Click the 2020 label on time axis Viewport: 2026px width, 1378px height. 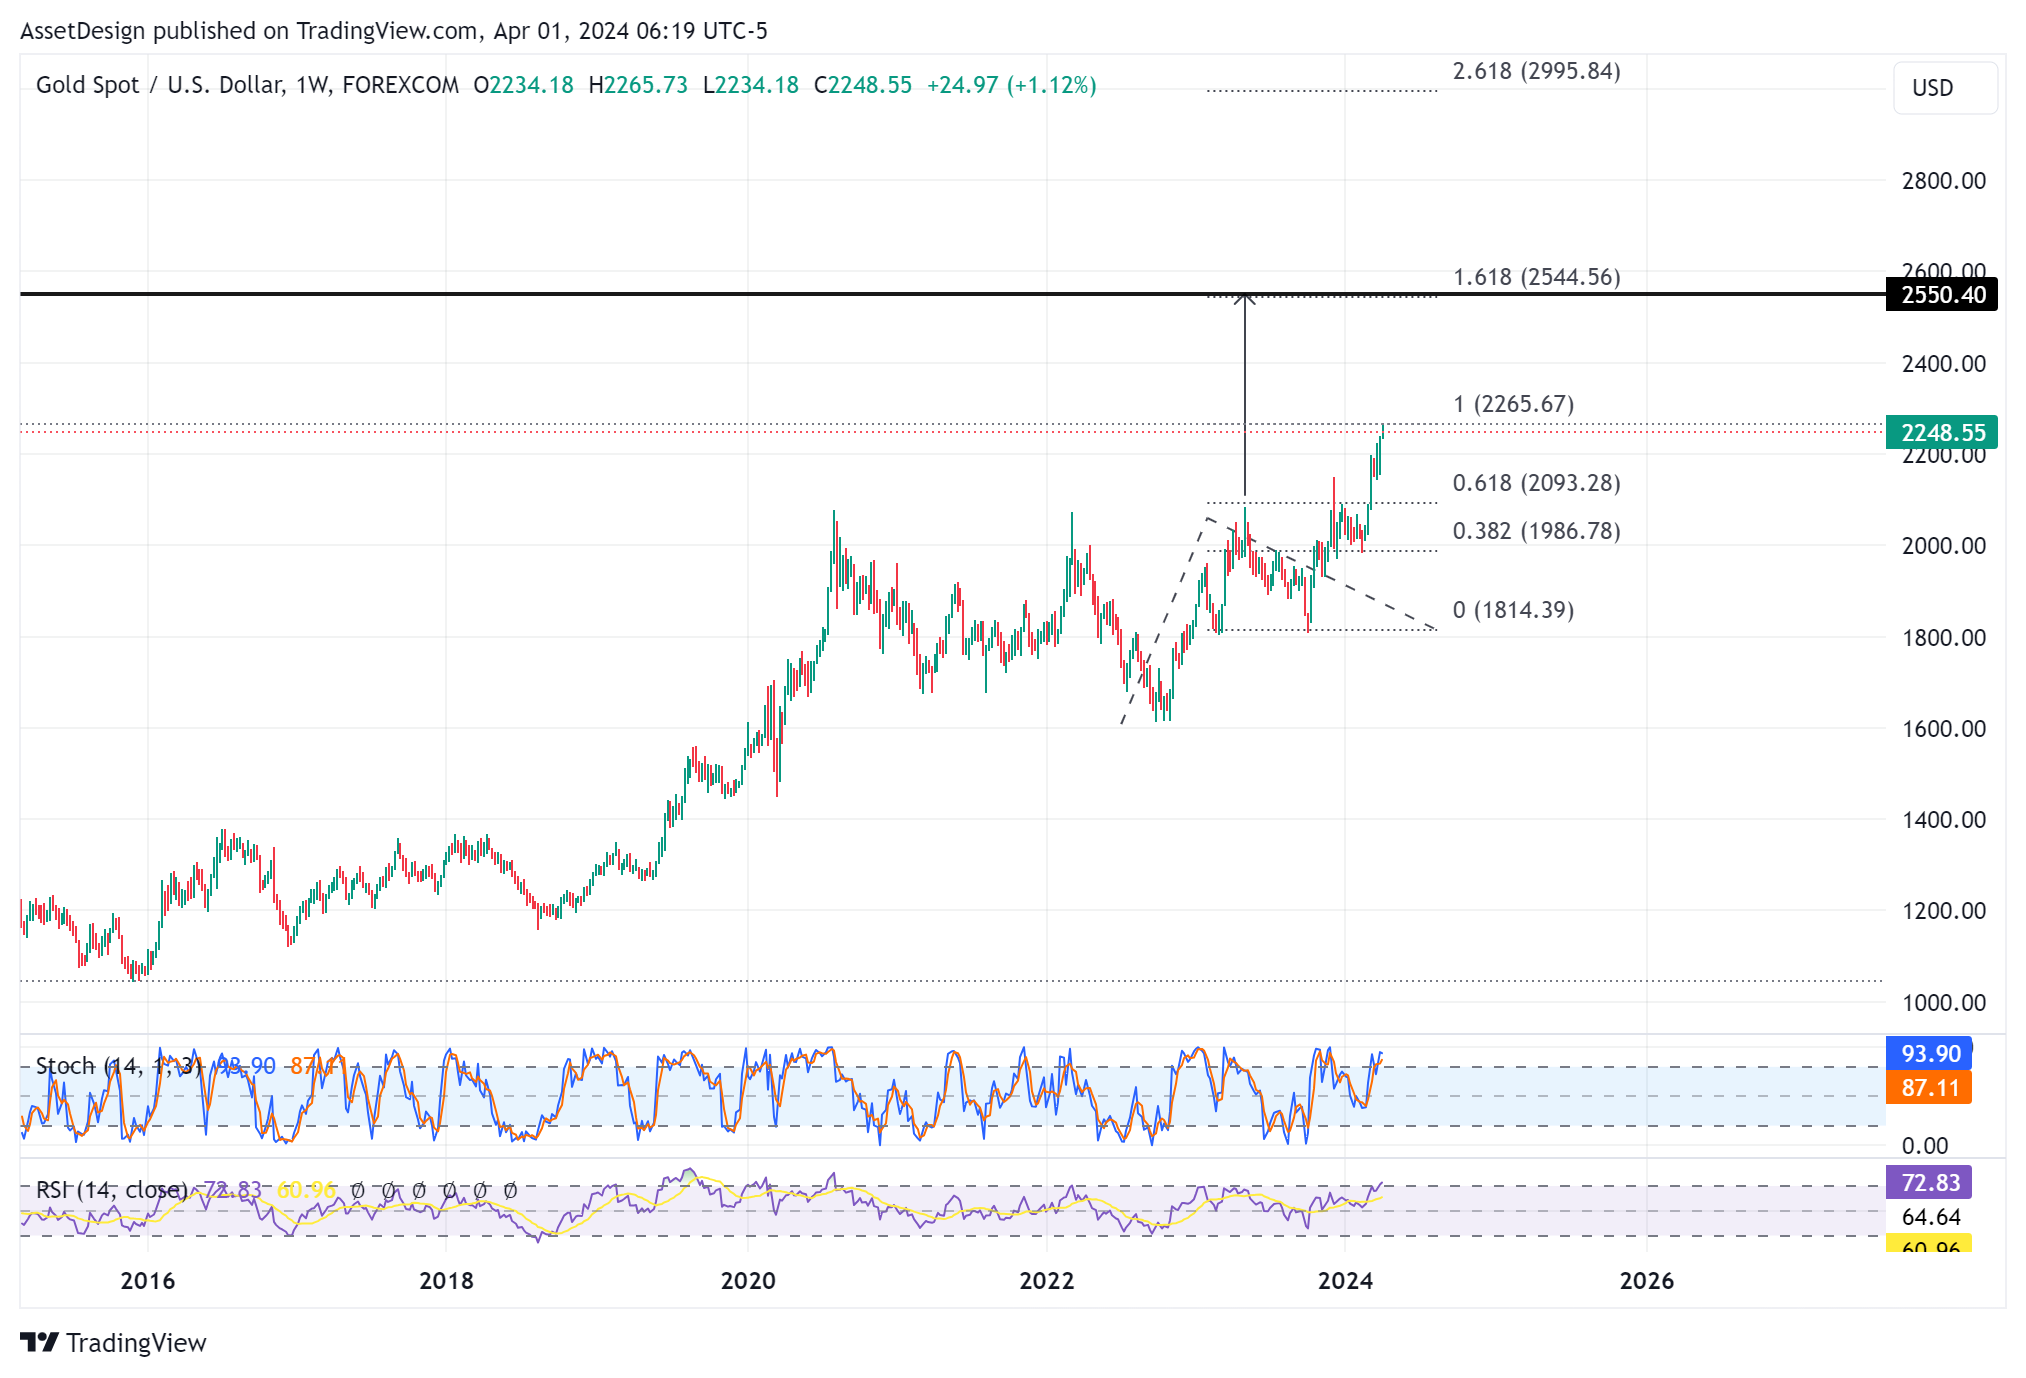point(748,1280)
